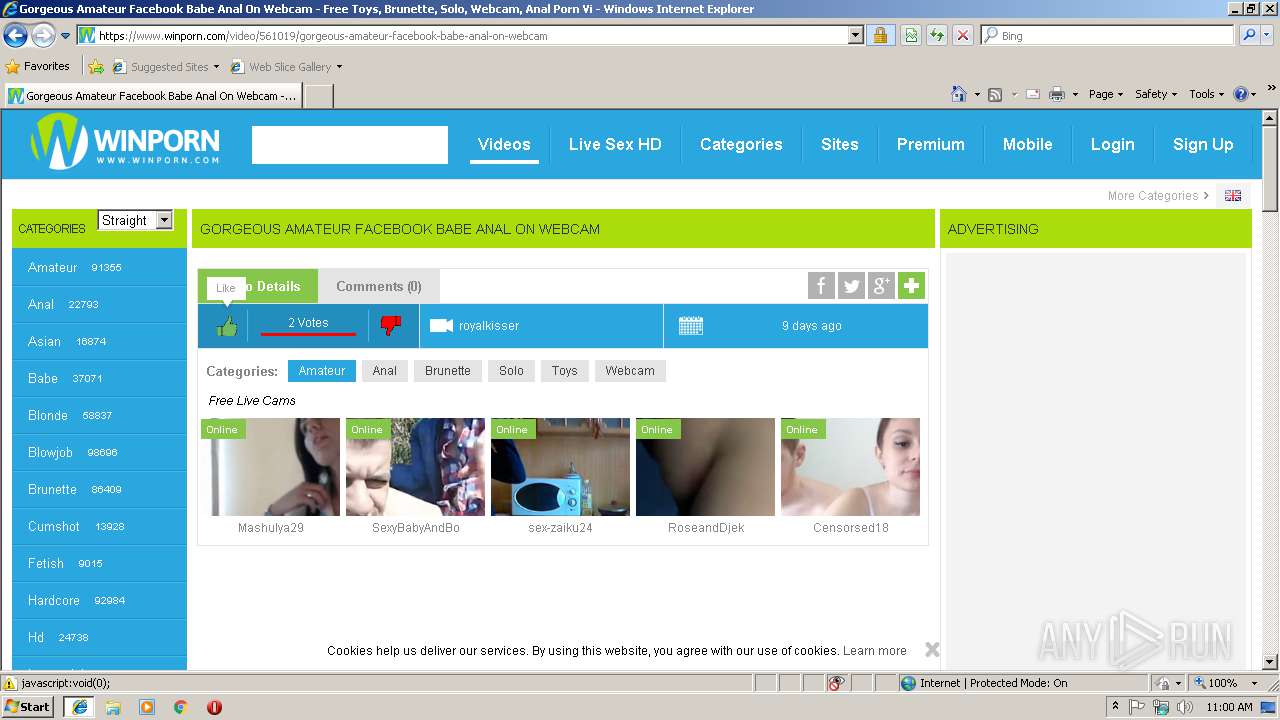Click the taskbar volume speaker icon
Screen dimensions: 1280x720
1185,707
